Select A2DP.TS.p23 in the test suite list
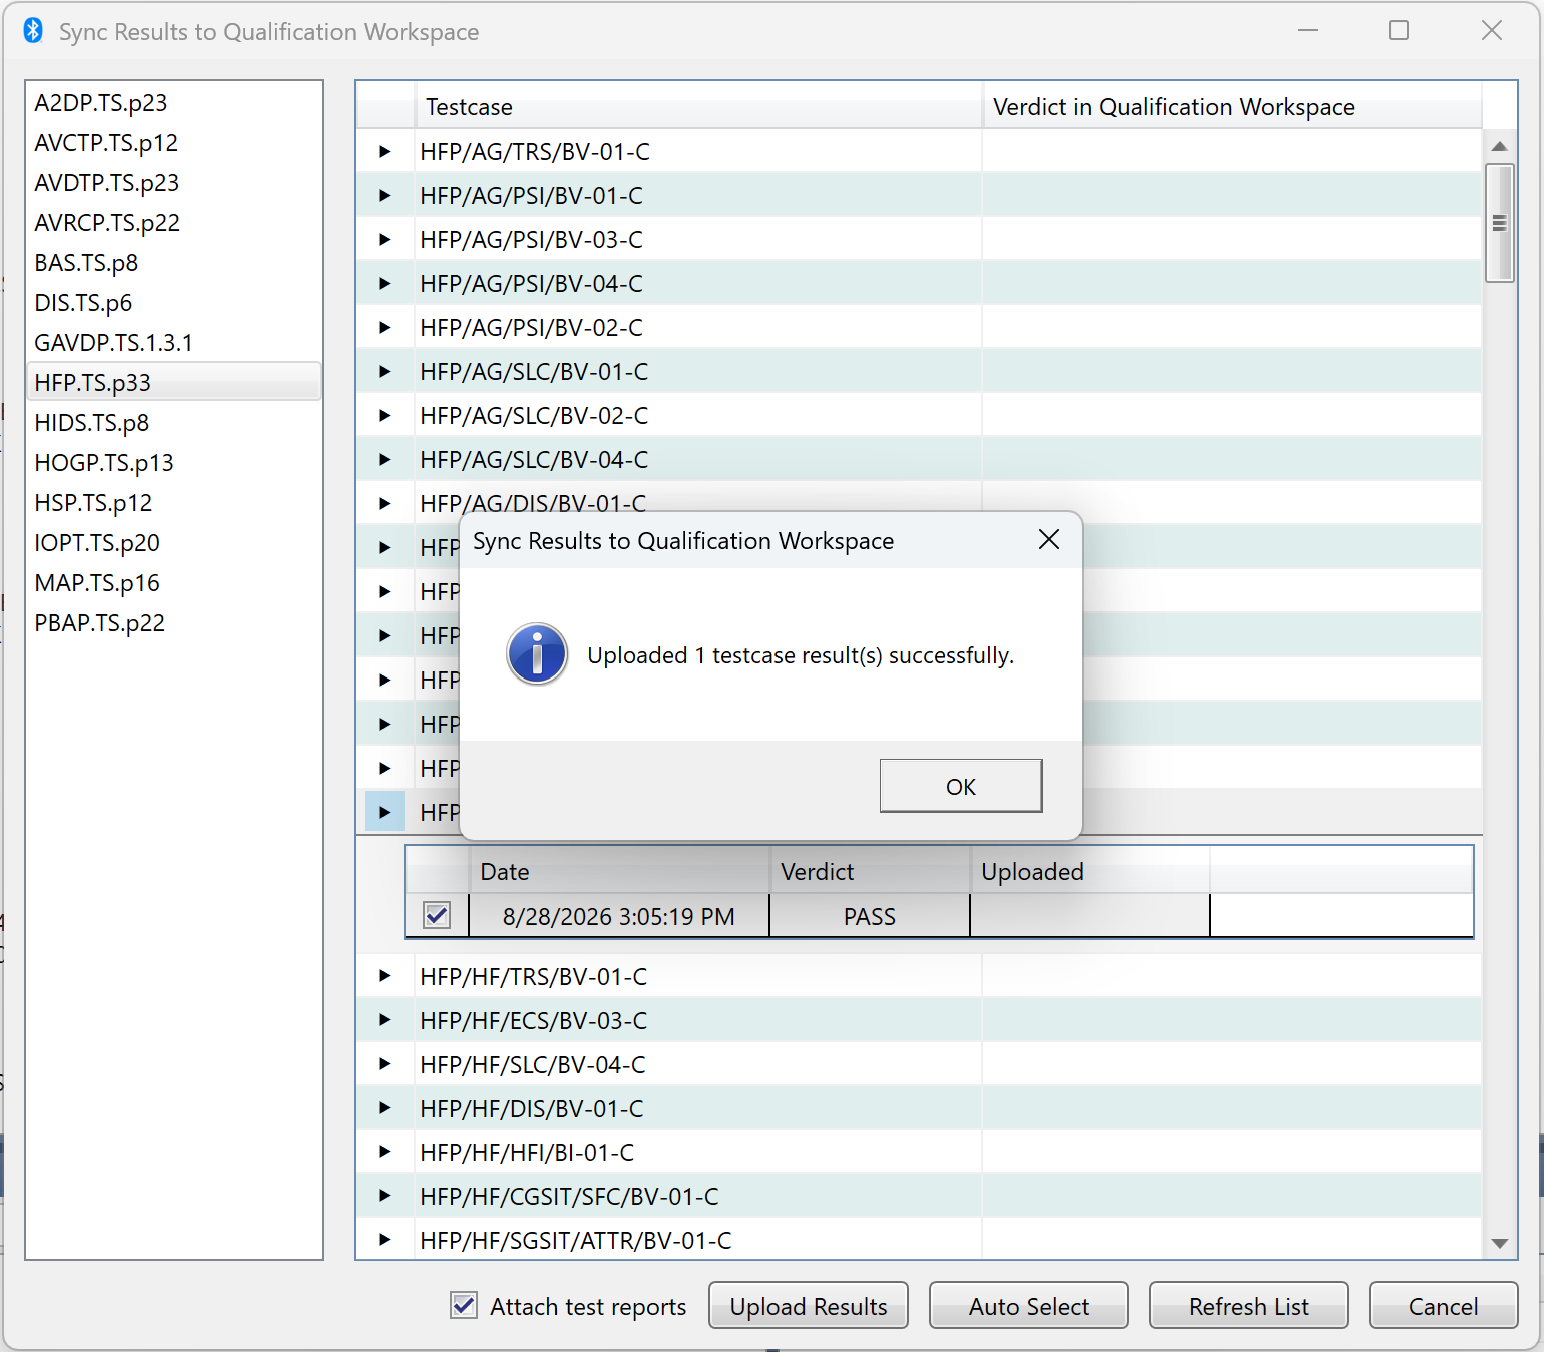The image size is (1544, 1352). click(174, 103)
